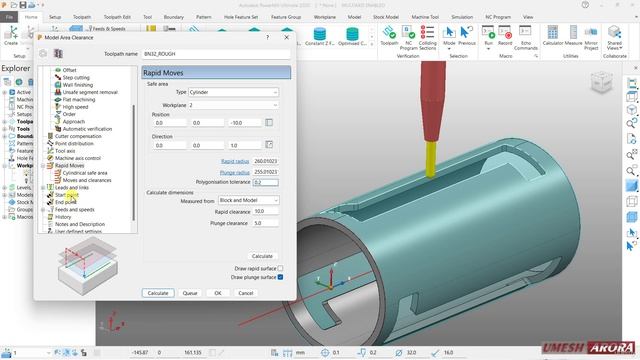Click the Open folder icon in quick access toolbar
The height and width of the screenshot is (360, 640).
[x=14, y=5]
